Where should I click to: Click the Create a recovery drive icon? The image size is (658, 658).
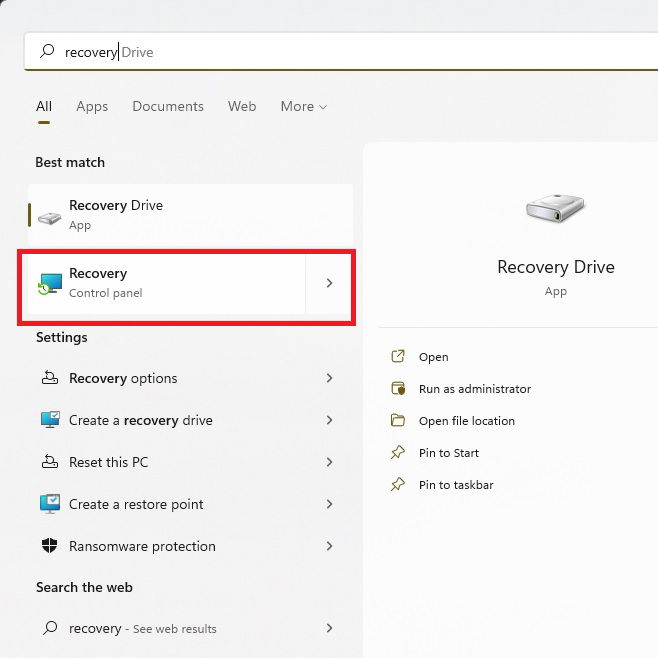tap(50, 420)
